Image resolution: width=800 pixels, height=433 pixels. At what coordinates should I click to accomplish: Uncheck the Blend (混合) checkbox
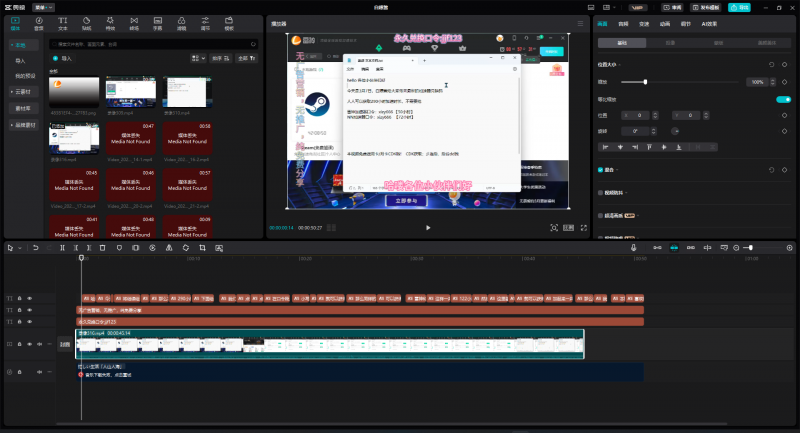599,169
